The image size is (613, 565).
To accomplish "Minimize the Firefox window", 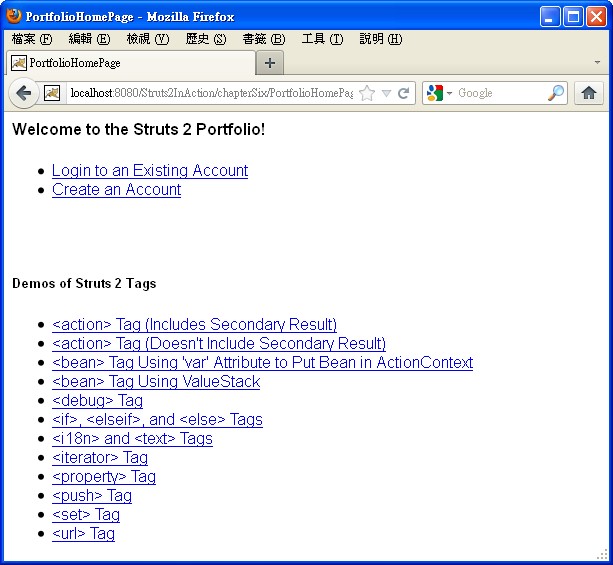I will coord(550,16).
